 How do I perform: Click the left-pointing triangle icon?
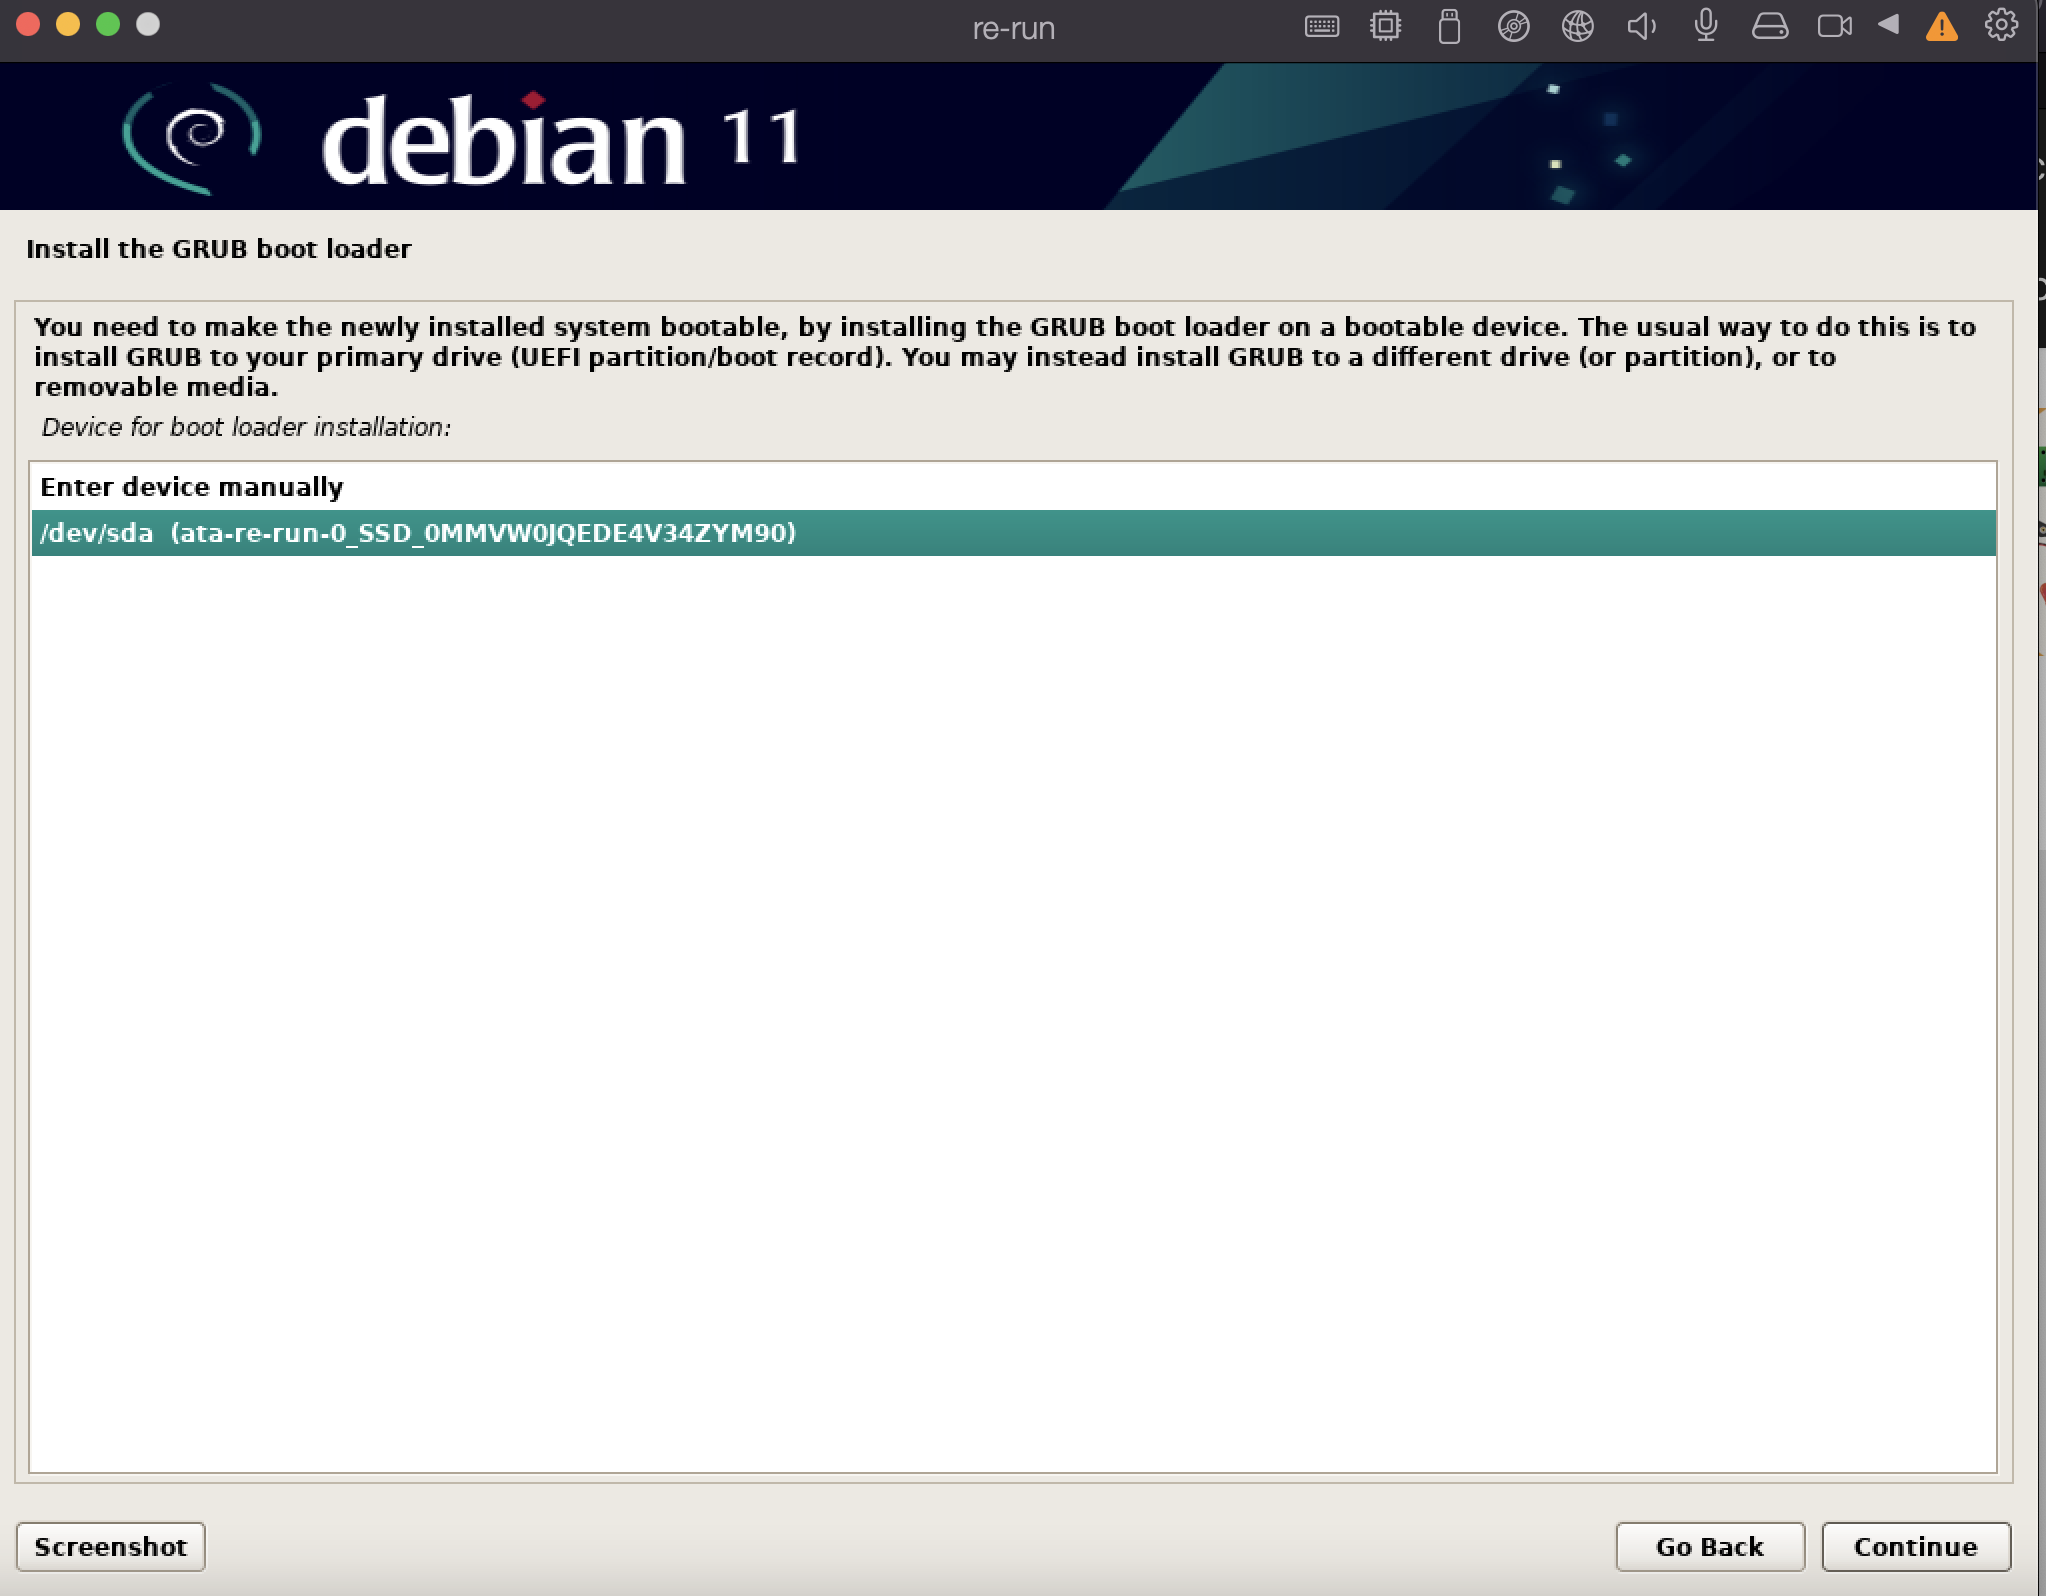1888,25
